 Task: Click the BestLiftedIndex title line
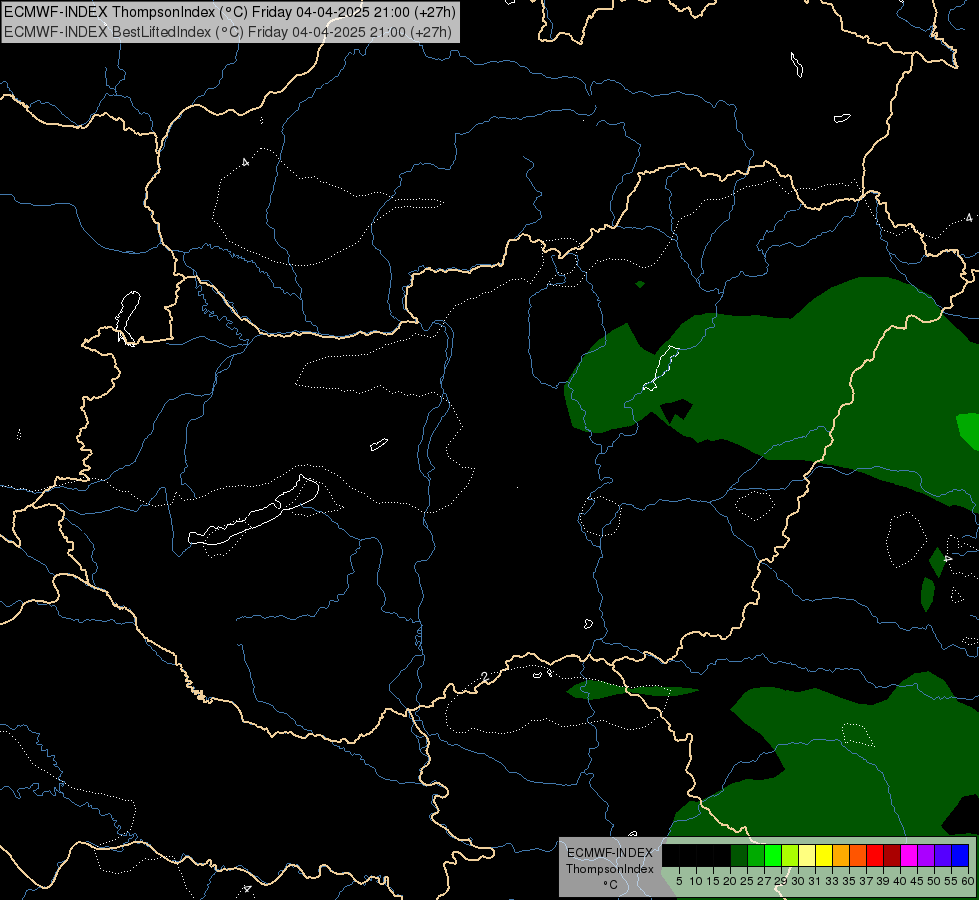(x=228, y=32)
